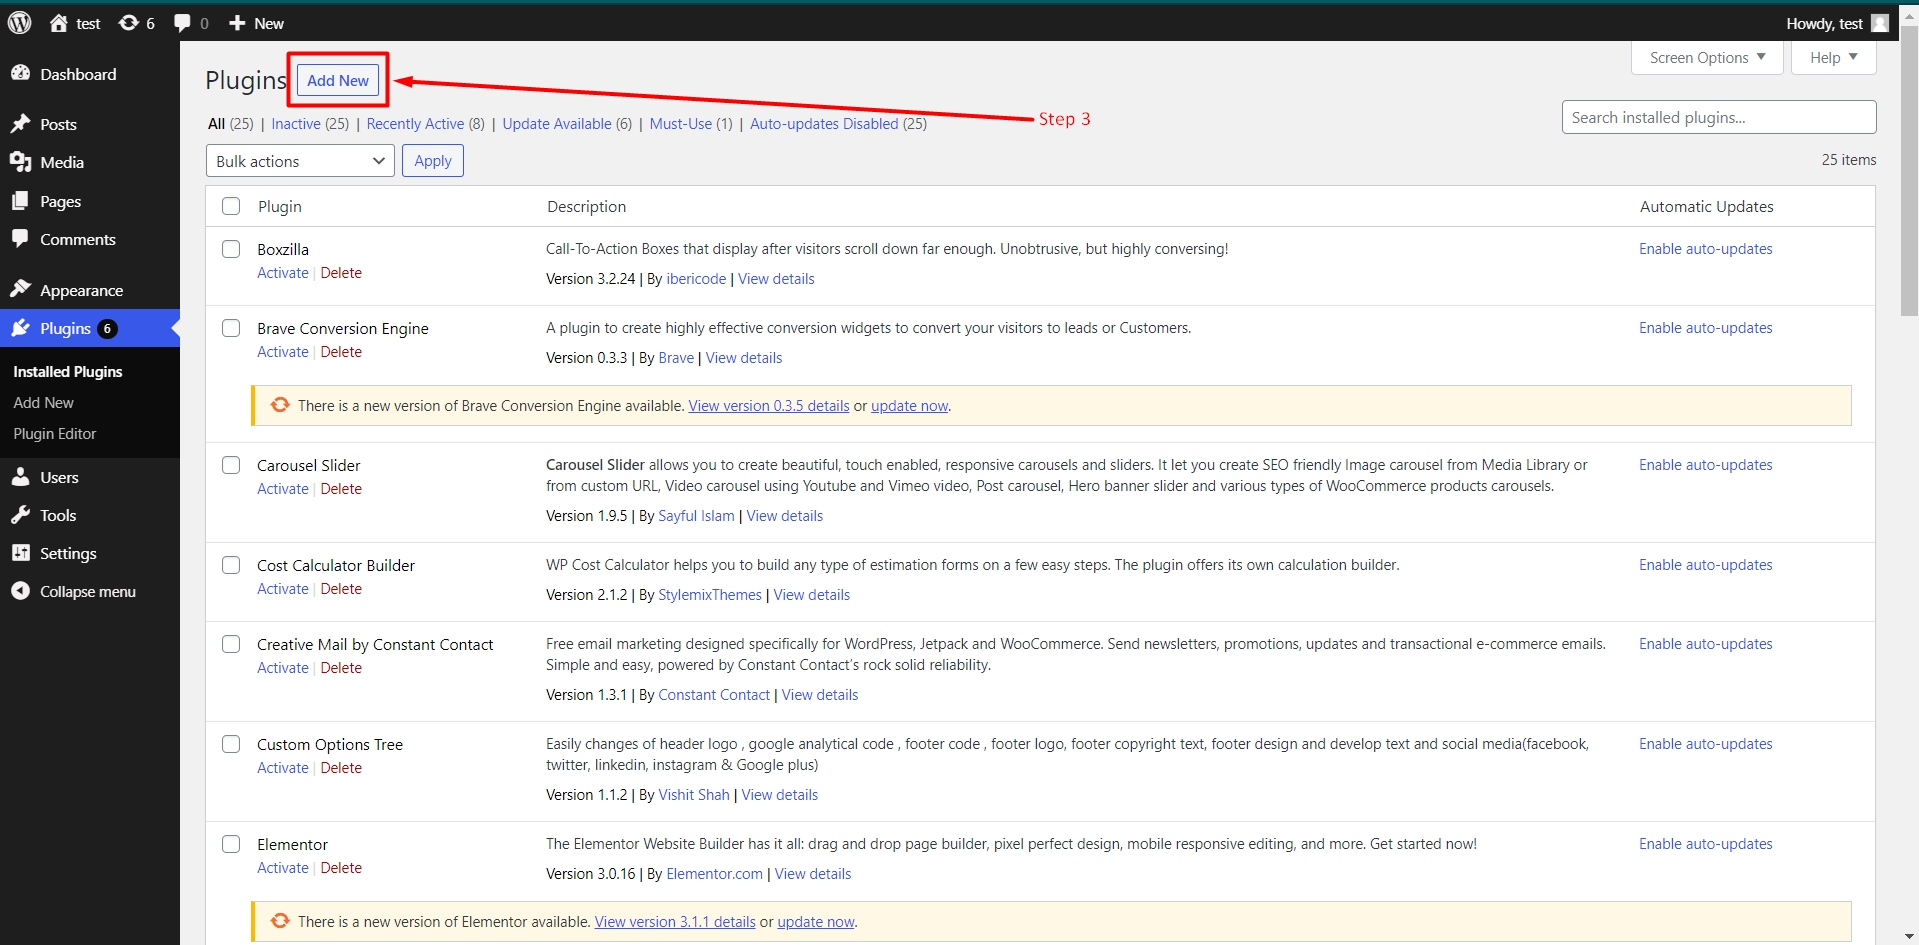Screen dimensions: 1919x945
Task: Open Posts pin icon
Action: coord(20,124)
